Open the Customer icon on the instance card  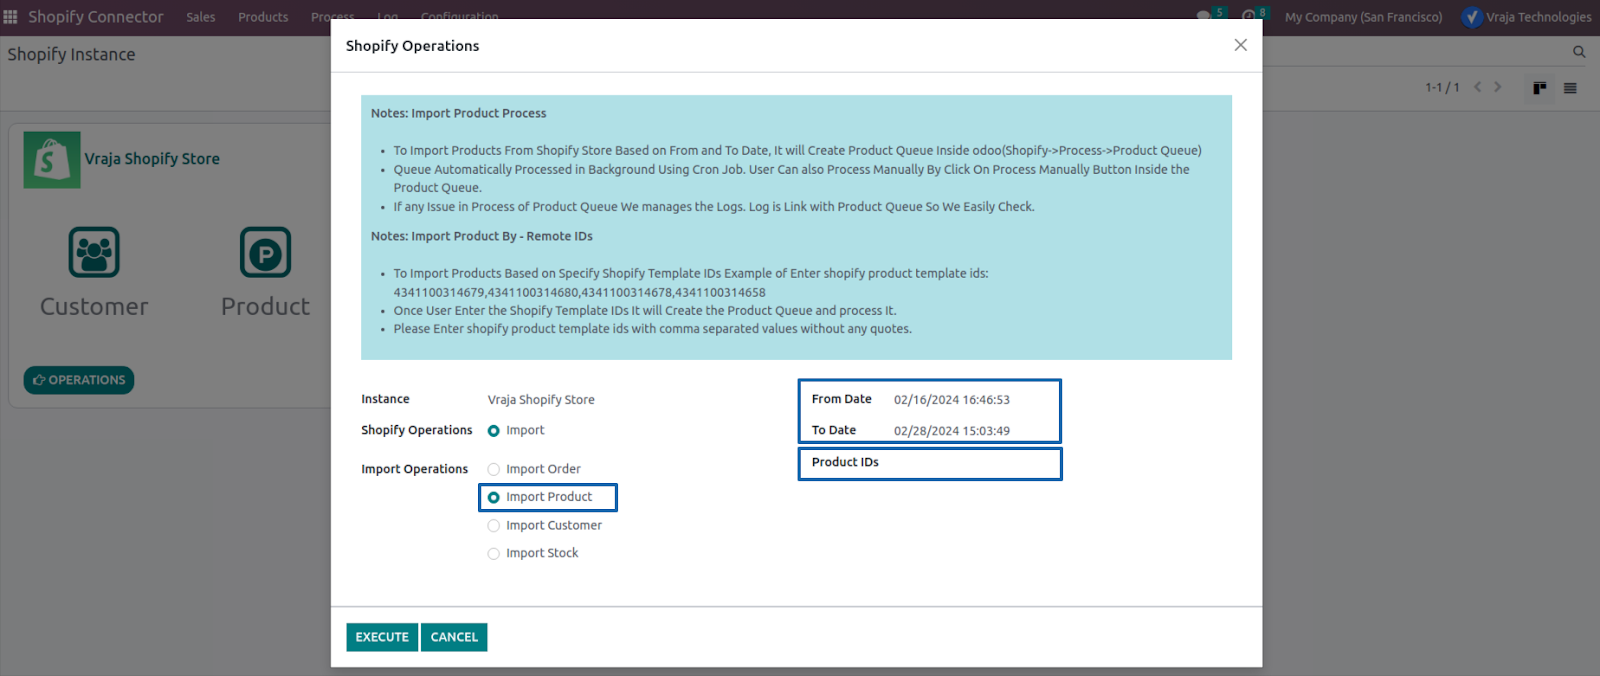[x=94, y=252]
